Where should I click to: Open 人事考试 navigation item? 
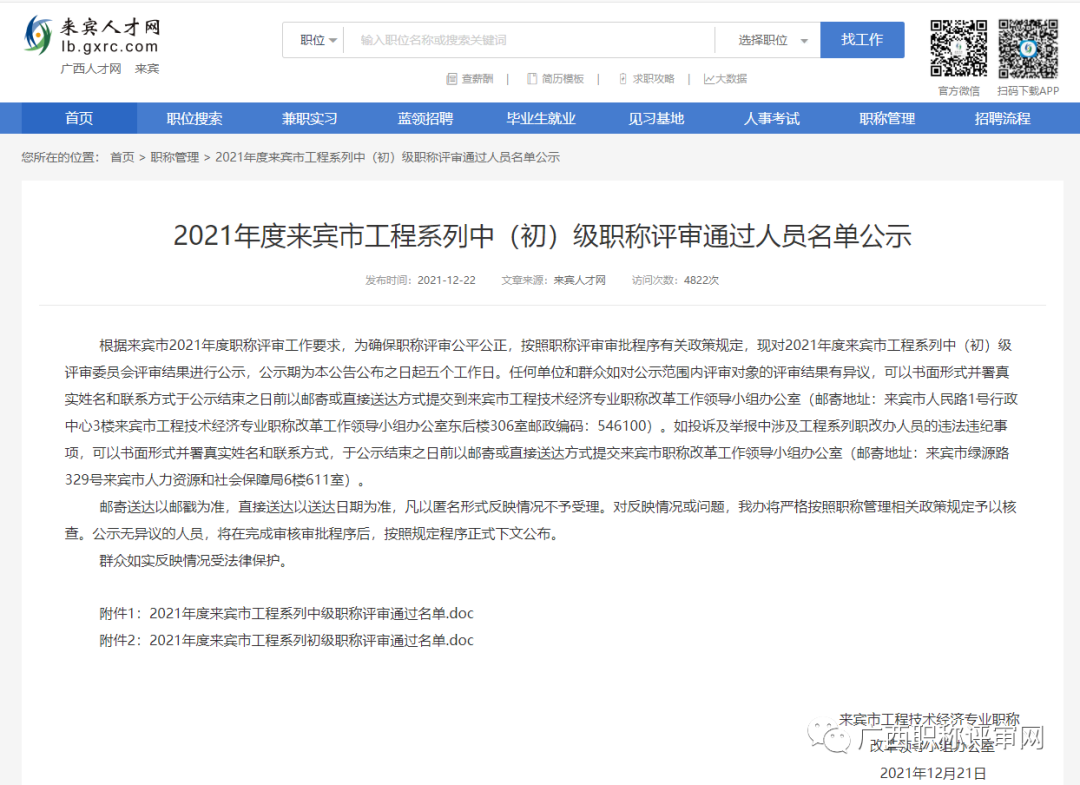click(x=771, y=118)
